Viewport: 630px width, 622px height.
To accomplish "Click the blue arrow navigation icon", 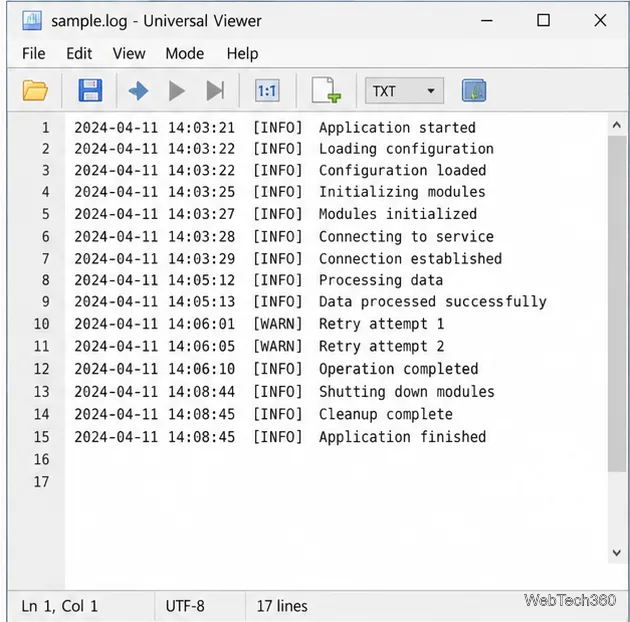I will [x=138, y=91].
